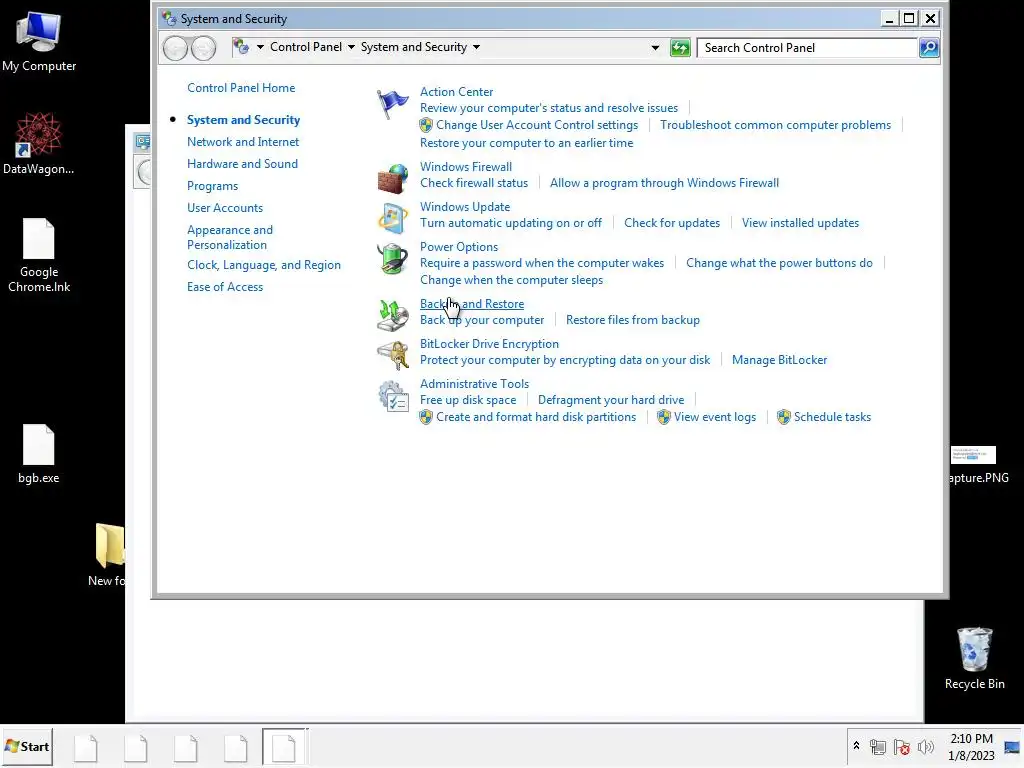Select the Google Chrome.lnk desktop file
1024x768 pixels.
(39, 255)
